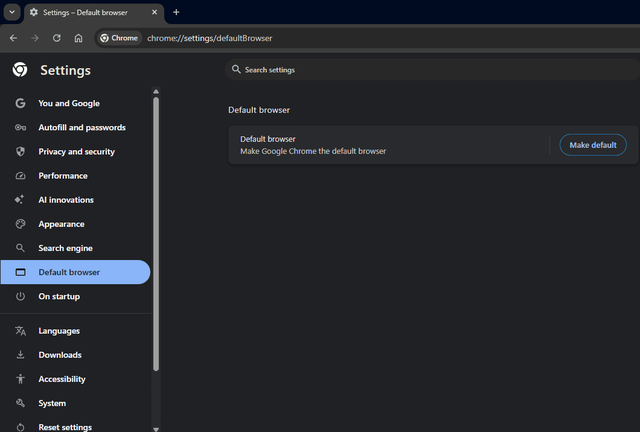The image size is (640, 432).
Task: Click the address bar URL
Action: (x=209, y=38)
